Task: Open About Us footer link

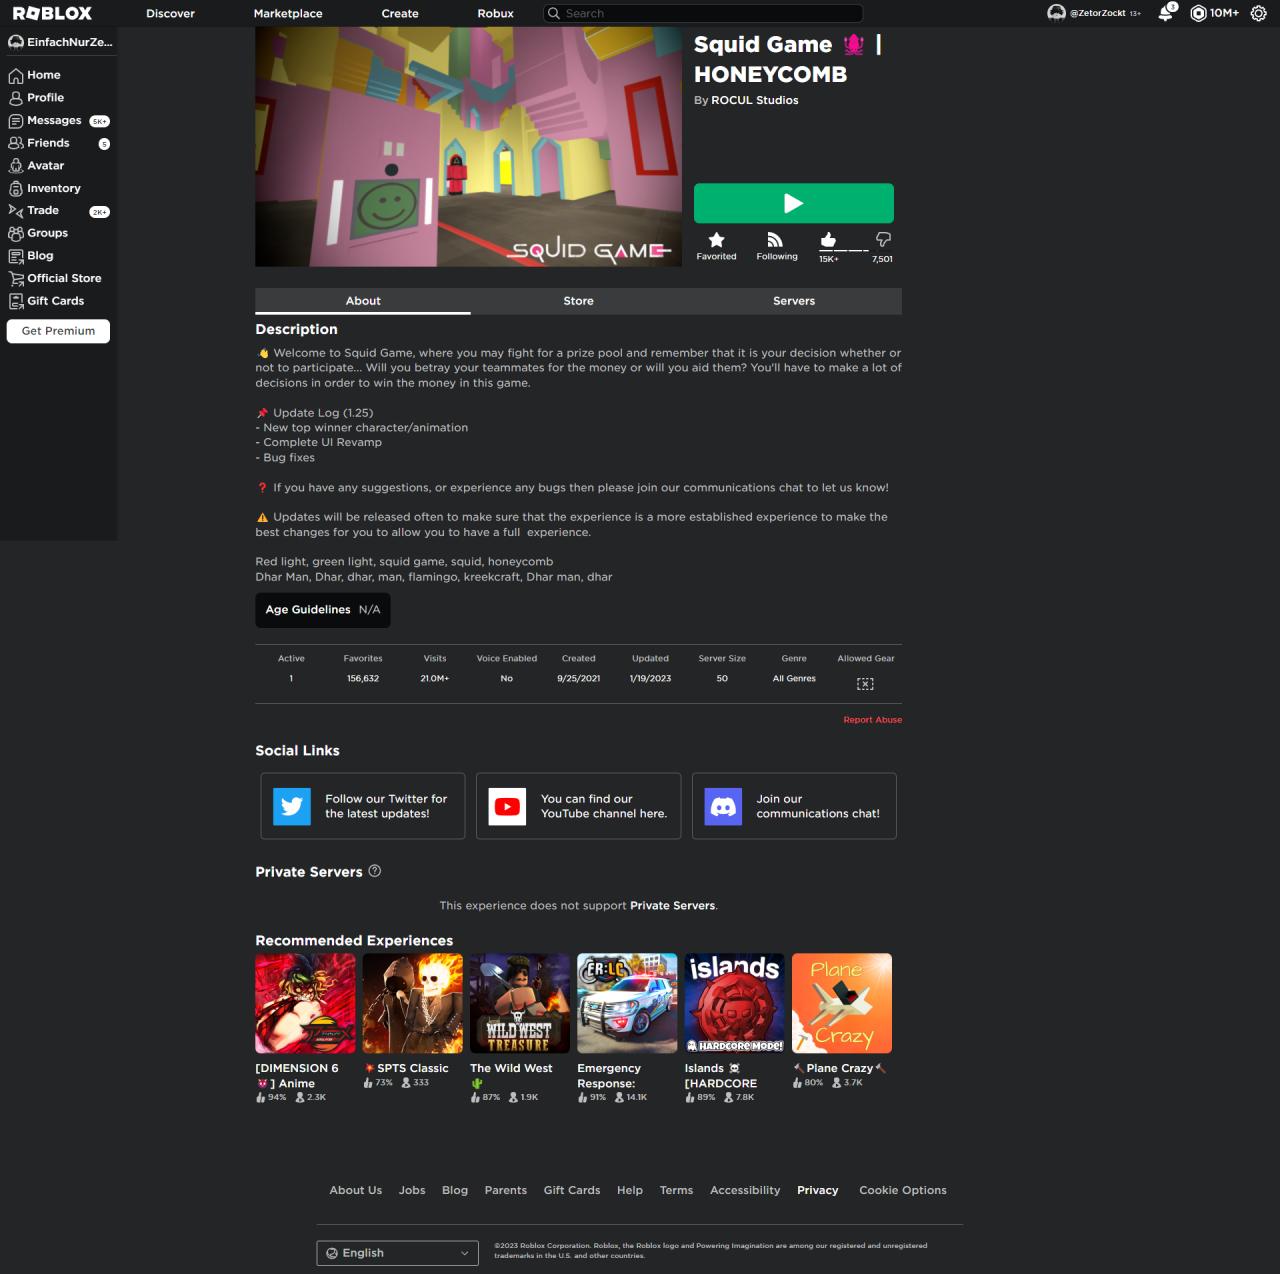Action: pos(356,1190)
